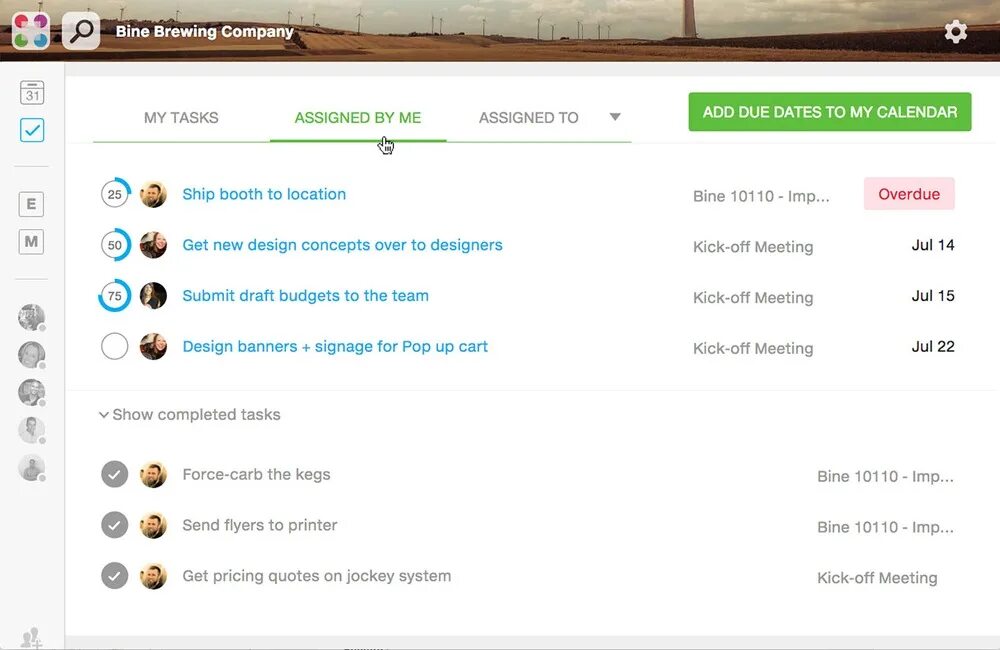
Task: Open the Ship booth to location task
Action: tap(264, 194)
